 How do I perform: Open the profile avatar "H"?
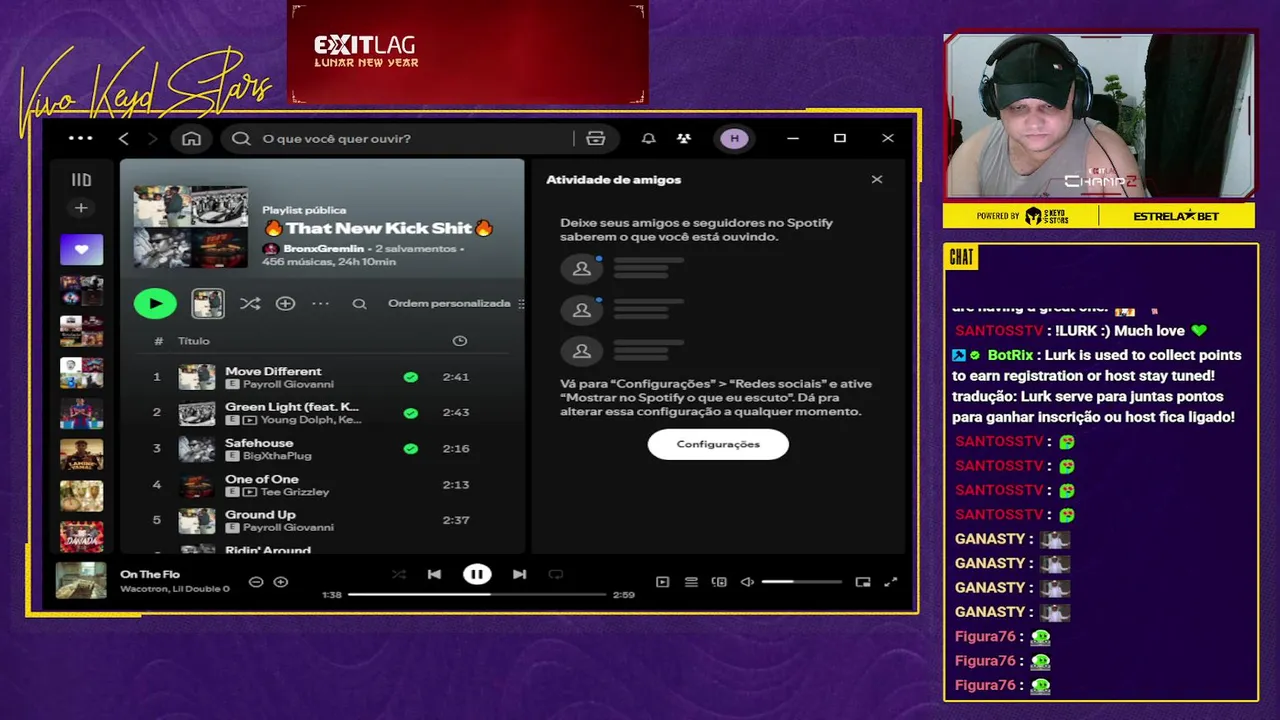[734, 138]
